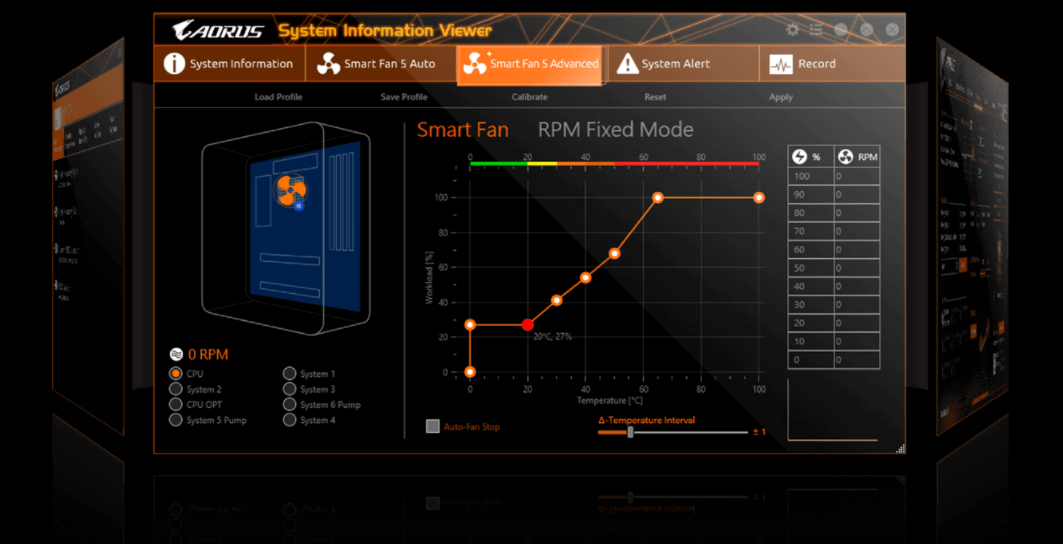Click Load Profile
This screenshot has width=1063, height=544.
[x=278, y=97]
